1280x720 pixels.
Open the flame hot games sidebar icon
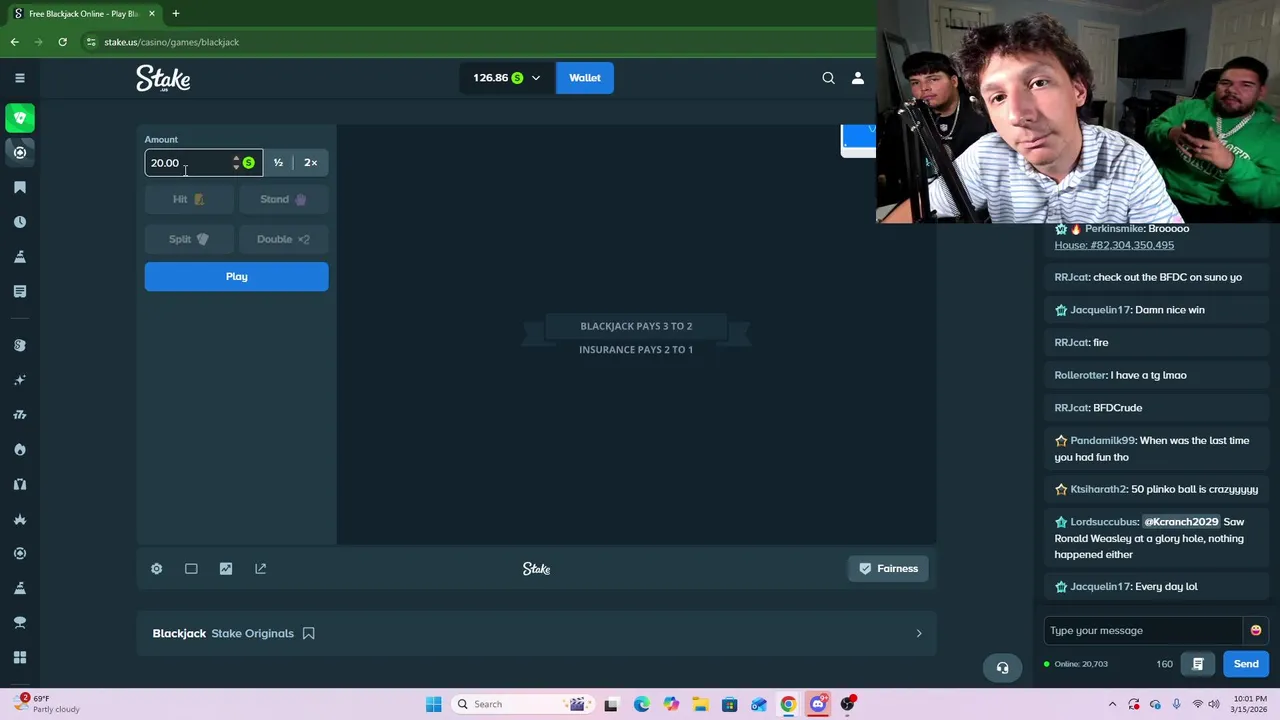coord(20,449)
